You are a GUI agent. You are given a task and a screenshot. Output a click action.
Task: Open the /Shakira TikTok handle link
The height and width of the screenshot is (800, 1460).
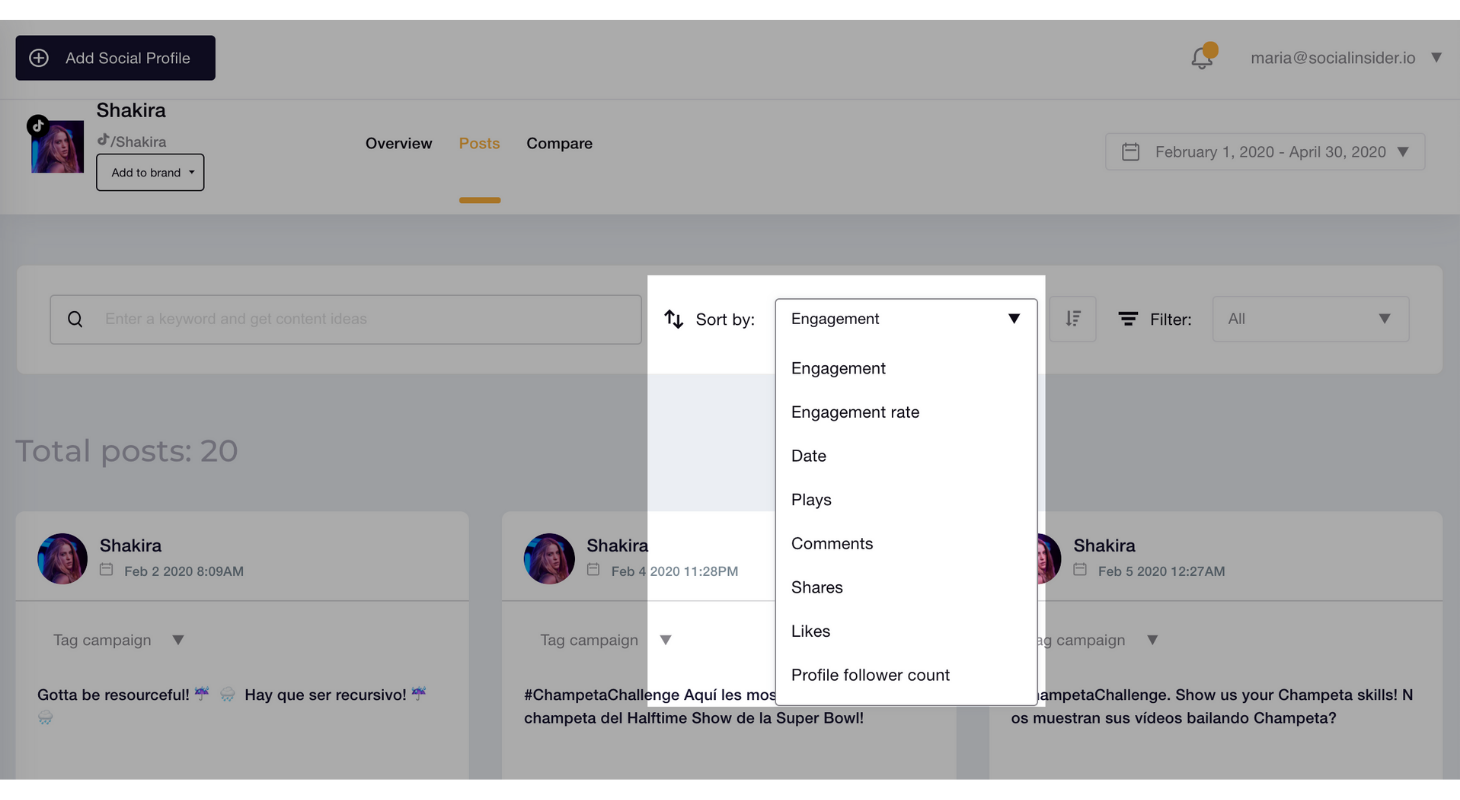[132, 141]
